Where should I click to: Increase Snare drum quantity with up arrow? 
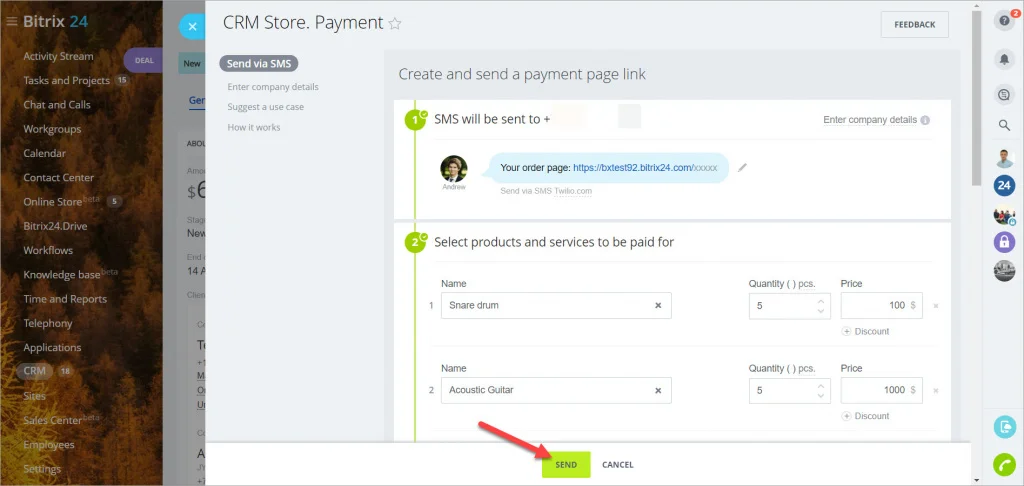821,300
